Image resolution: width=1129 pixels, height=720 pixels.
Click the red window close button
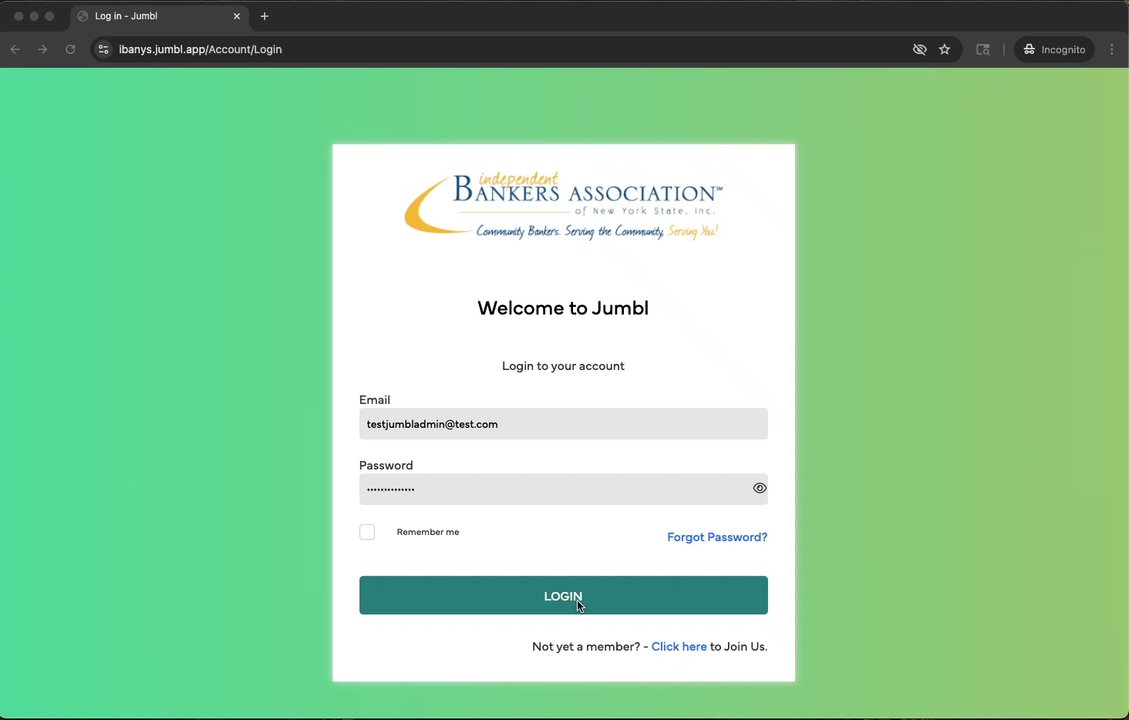19,16
